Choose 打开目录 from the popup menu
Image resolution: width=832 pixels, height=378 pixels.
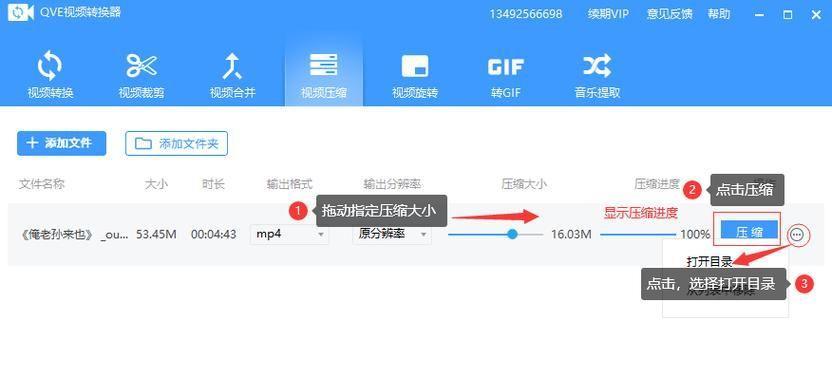(709, 261)
